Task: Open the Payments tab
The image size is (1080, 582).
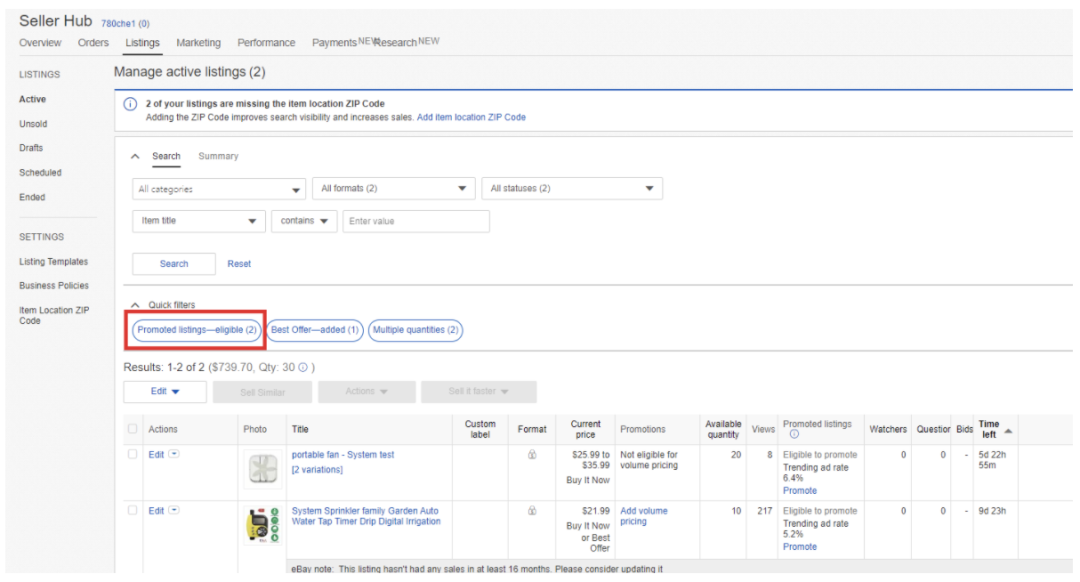Action: click(x=334, y=43)
